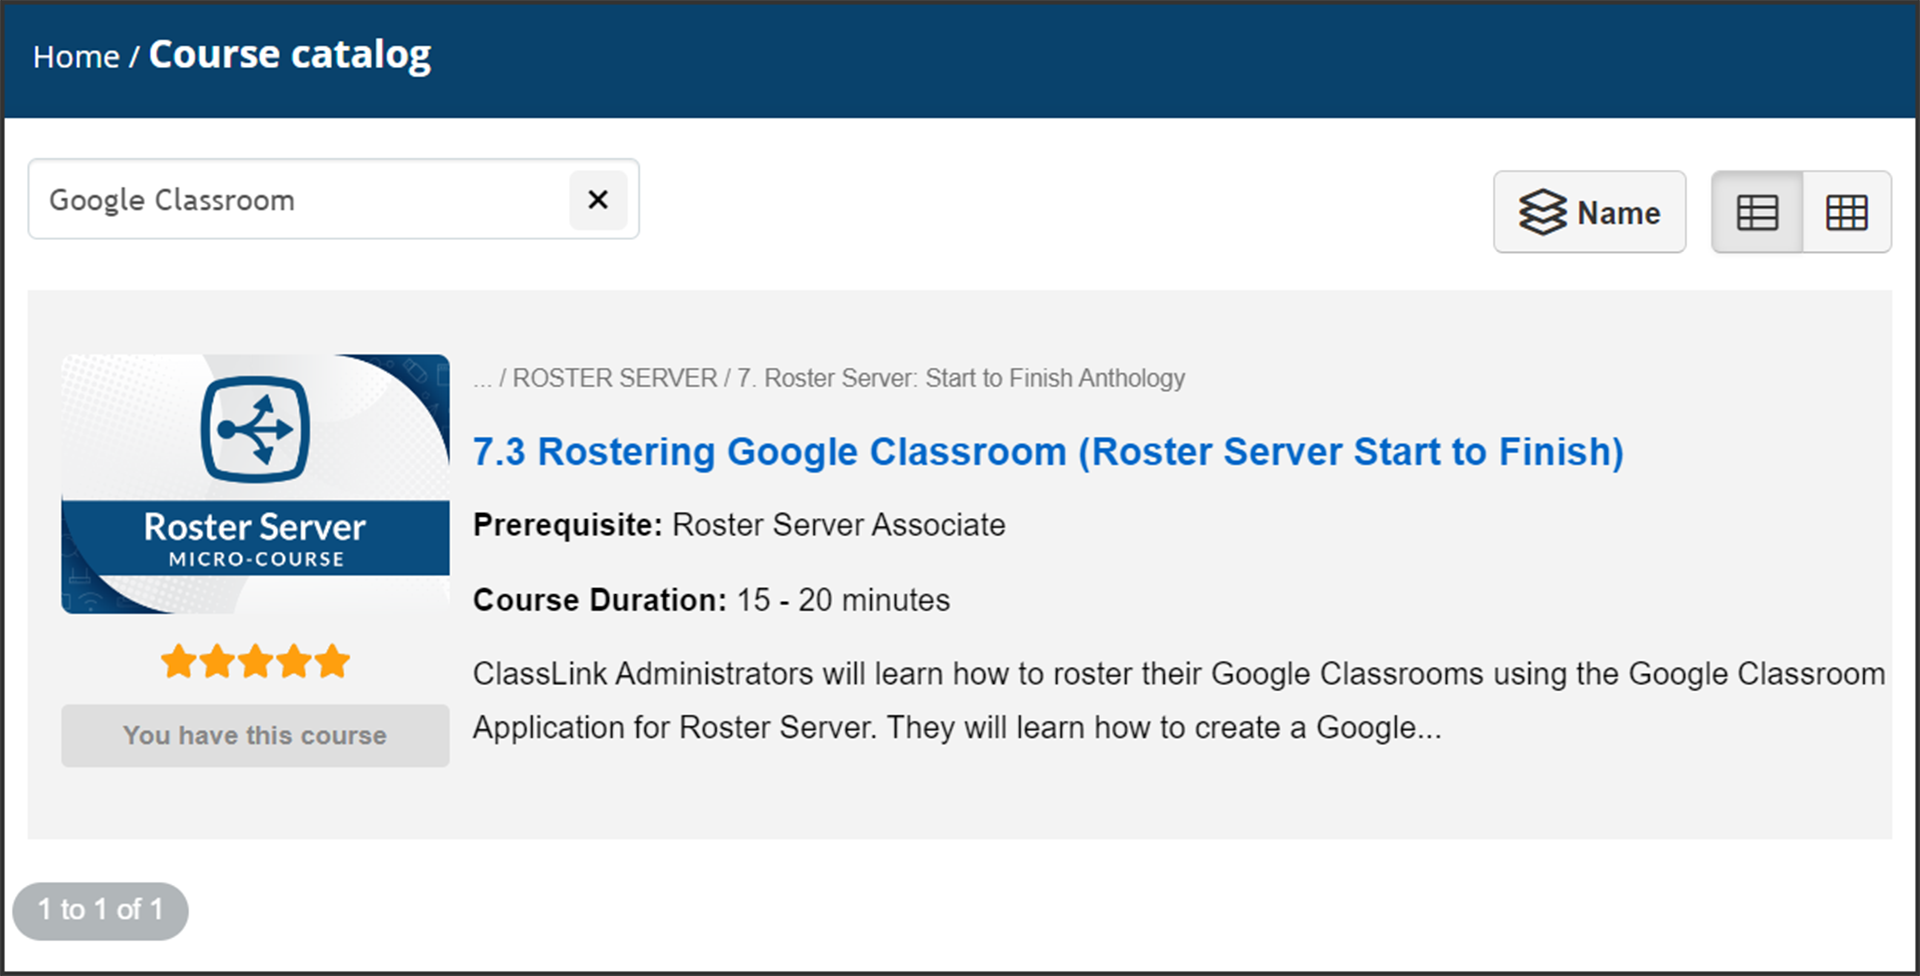The width and height of the screenshot is (1920, 976).
Task: Select the Course catalog breadcrumb entry
Action: coord(290,56)
